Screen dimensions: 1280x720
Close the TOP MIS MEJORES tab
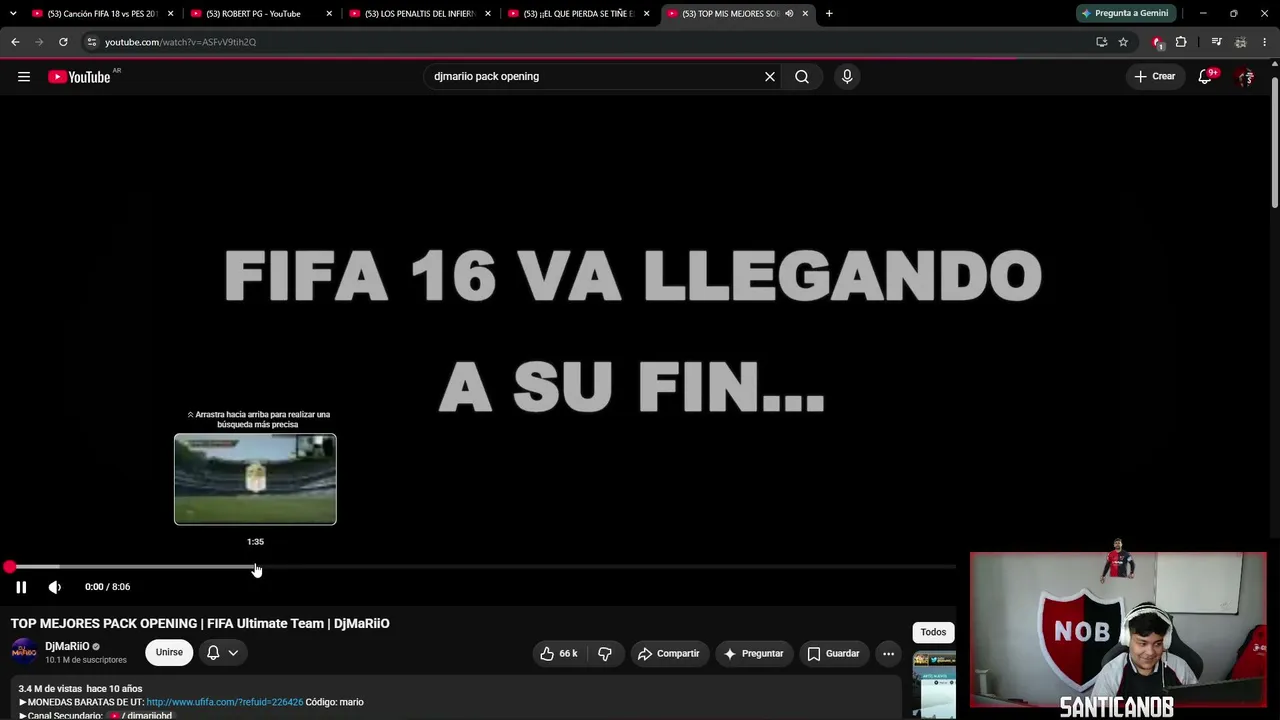pos(805,14)
